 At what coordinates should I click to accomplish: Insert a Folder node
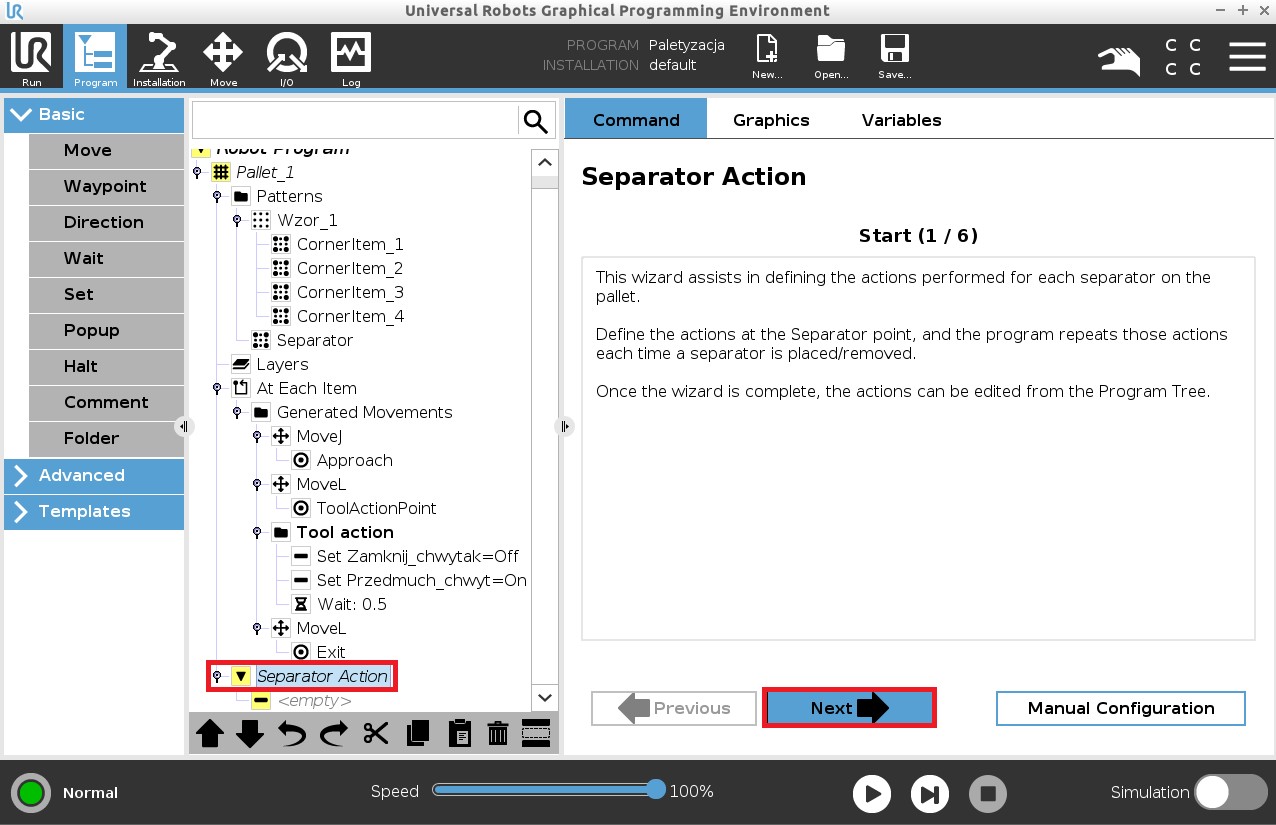[106, 438]
